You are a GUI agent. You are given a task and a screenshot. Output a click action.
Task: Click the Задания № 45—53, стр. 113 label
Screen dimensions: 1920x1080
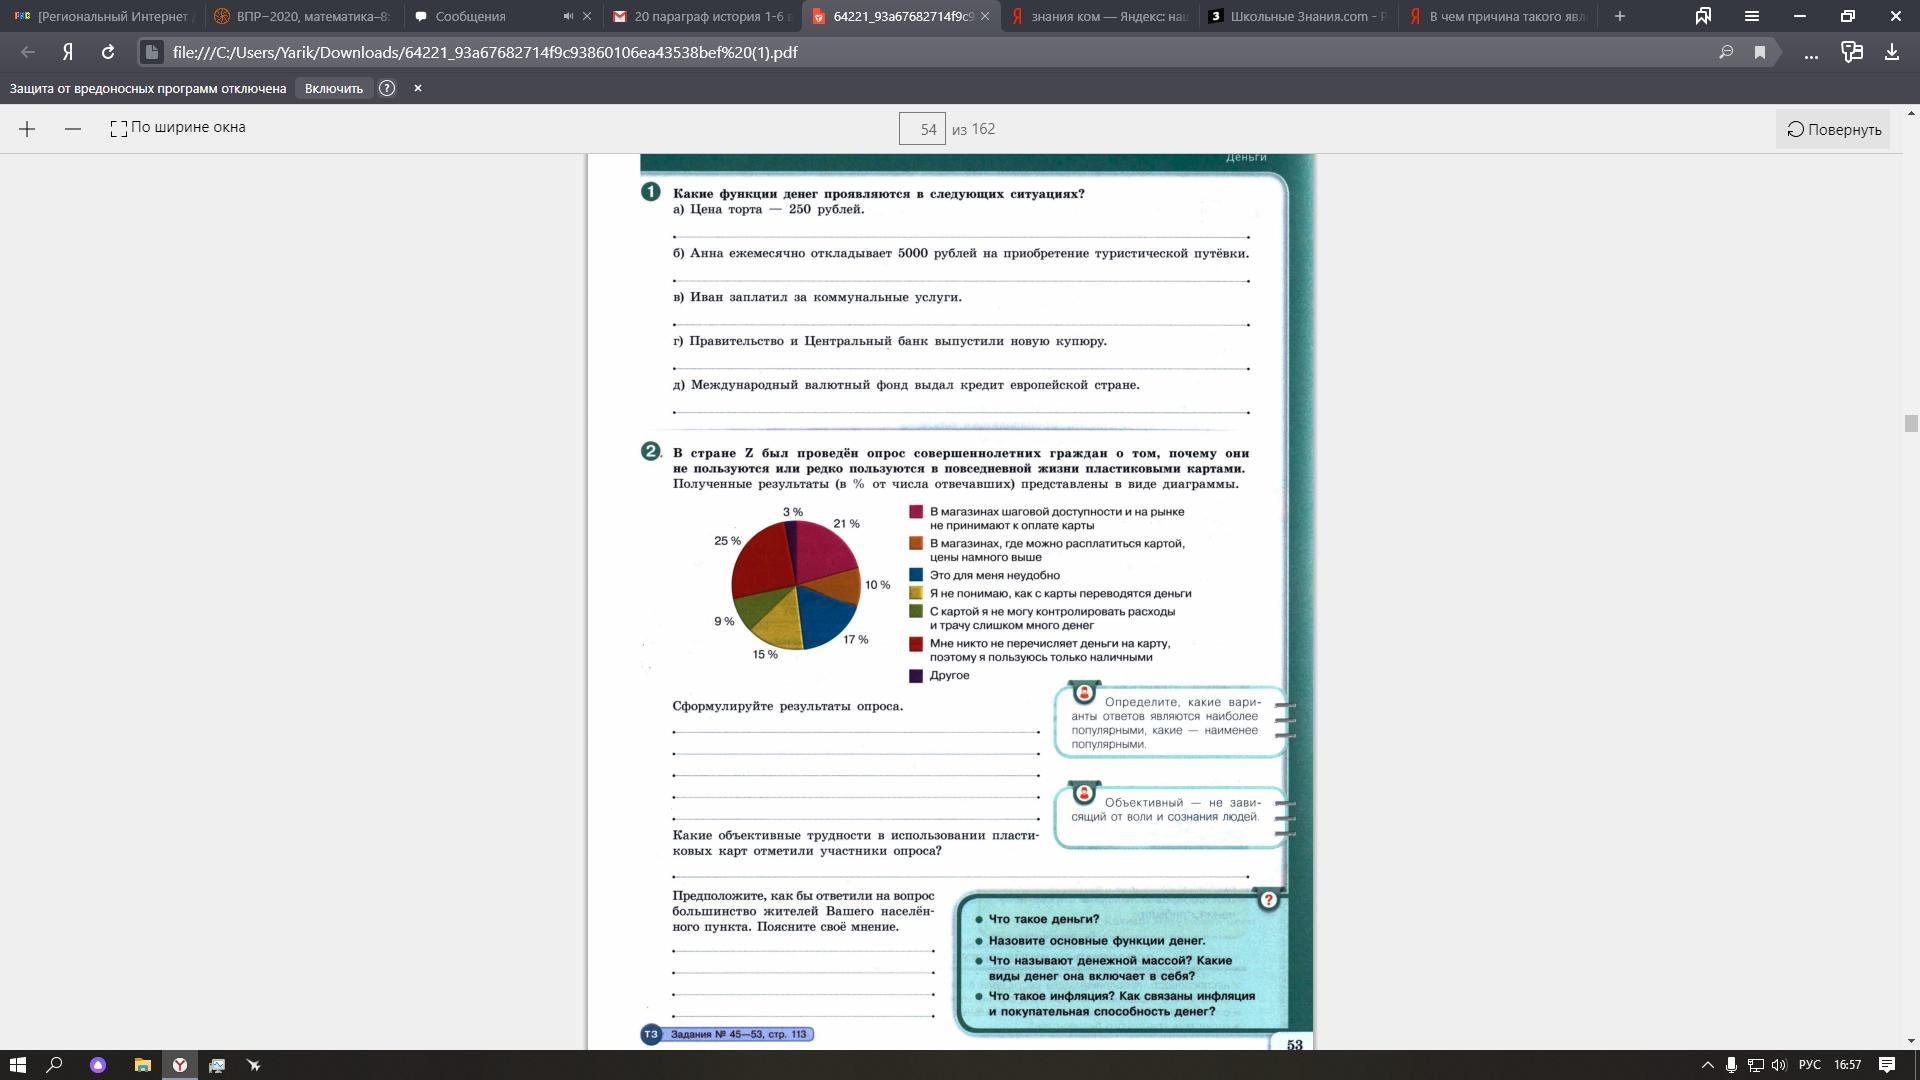[x=738, y=1034]
